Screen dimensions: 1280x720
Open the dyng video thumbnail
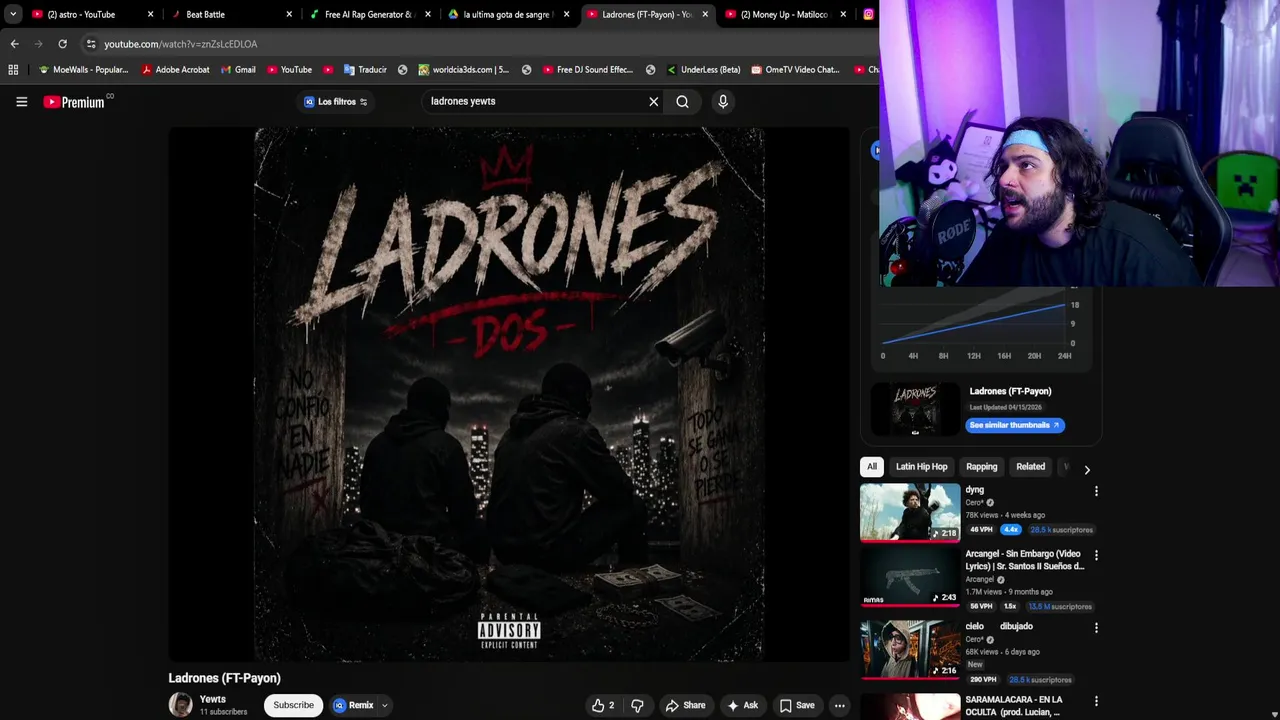(x=910, y=512)
